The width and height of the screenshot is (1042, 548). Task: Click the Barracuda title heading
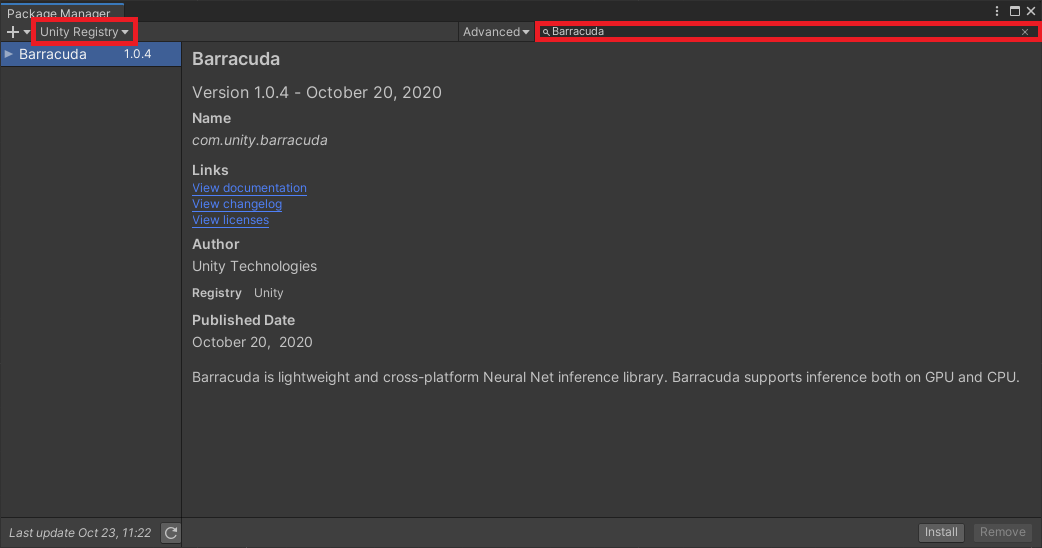click(236, 59)
